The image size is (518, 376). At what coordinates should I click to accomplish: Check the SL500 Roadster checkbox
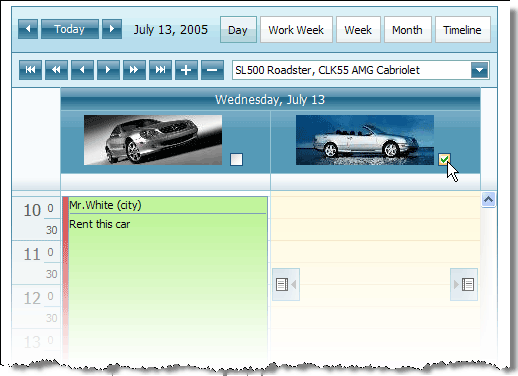click(236, 159)
